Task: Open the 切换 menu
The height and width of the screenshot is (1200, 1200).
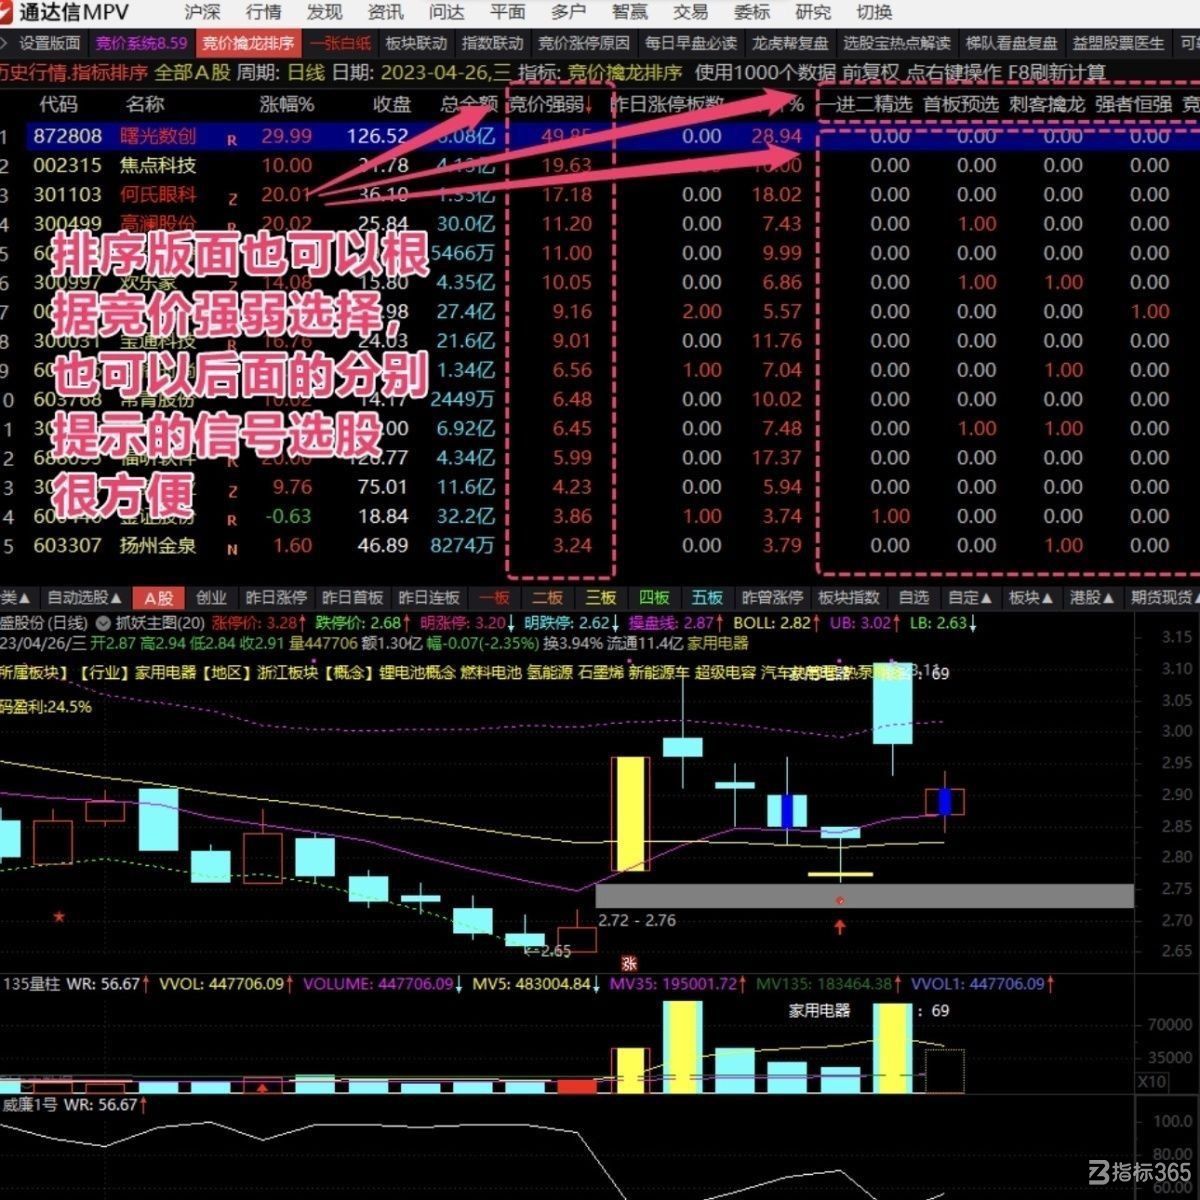Action: [x=874, y=12]
